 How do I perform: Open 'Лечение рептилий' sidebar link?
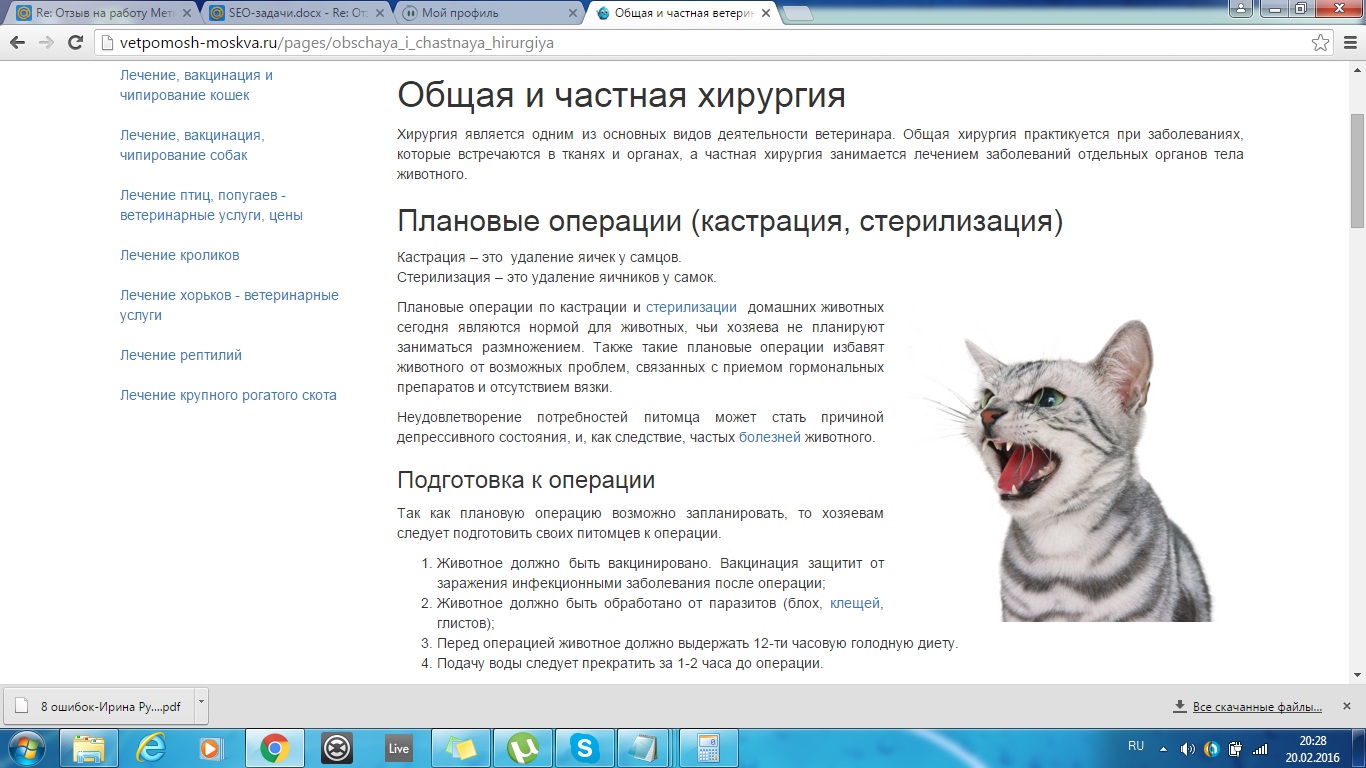pos(181,355)
